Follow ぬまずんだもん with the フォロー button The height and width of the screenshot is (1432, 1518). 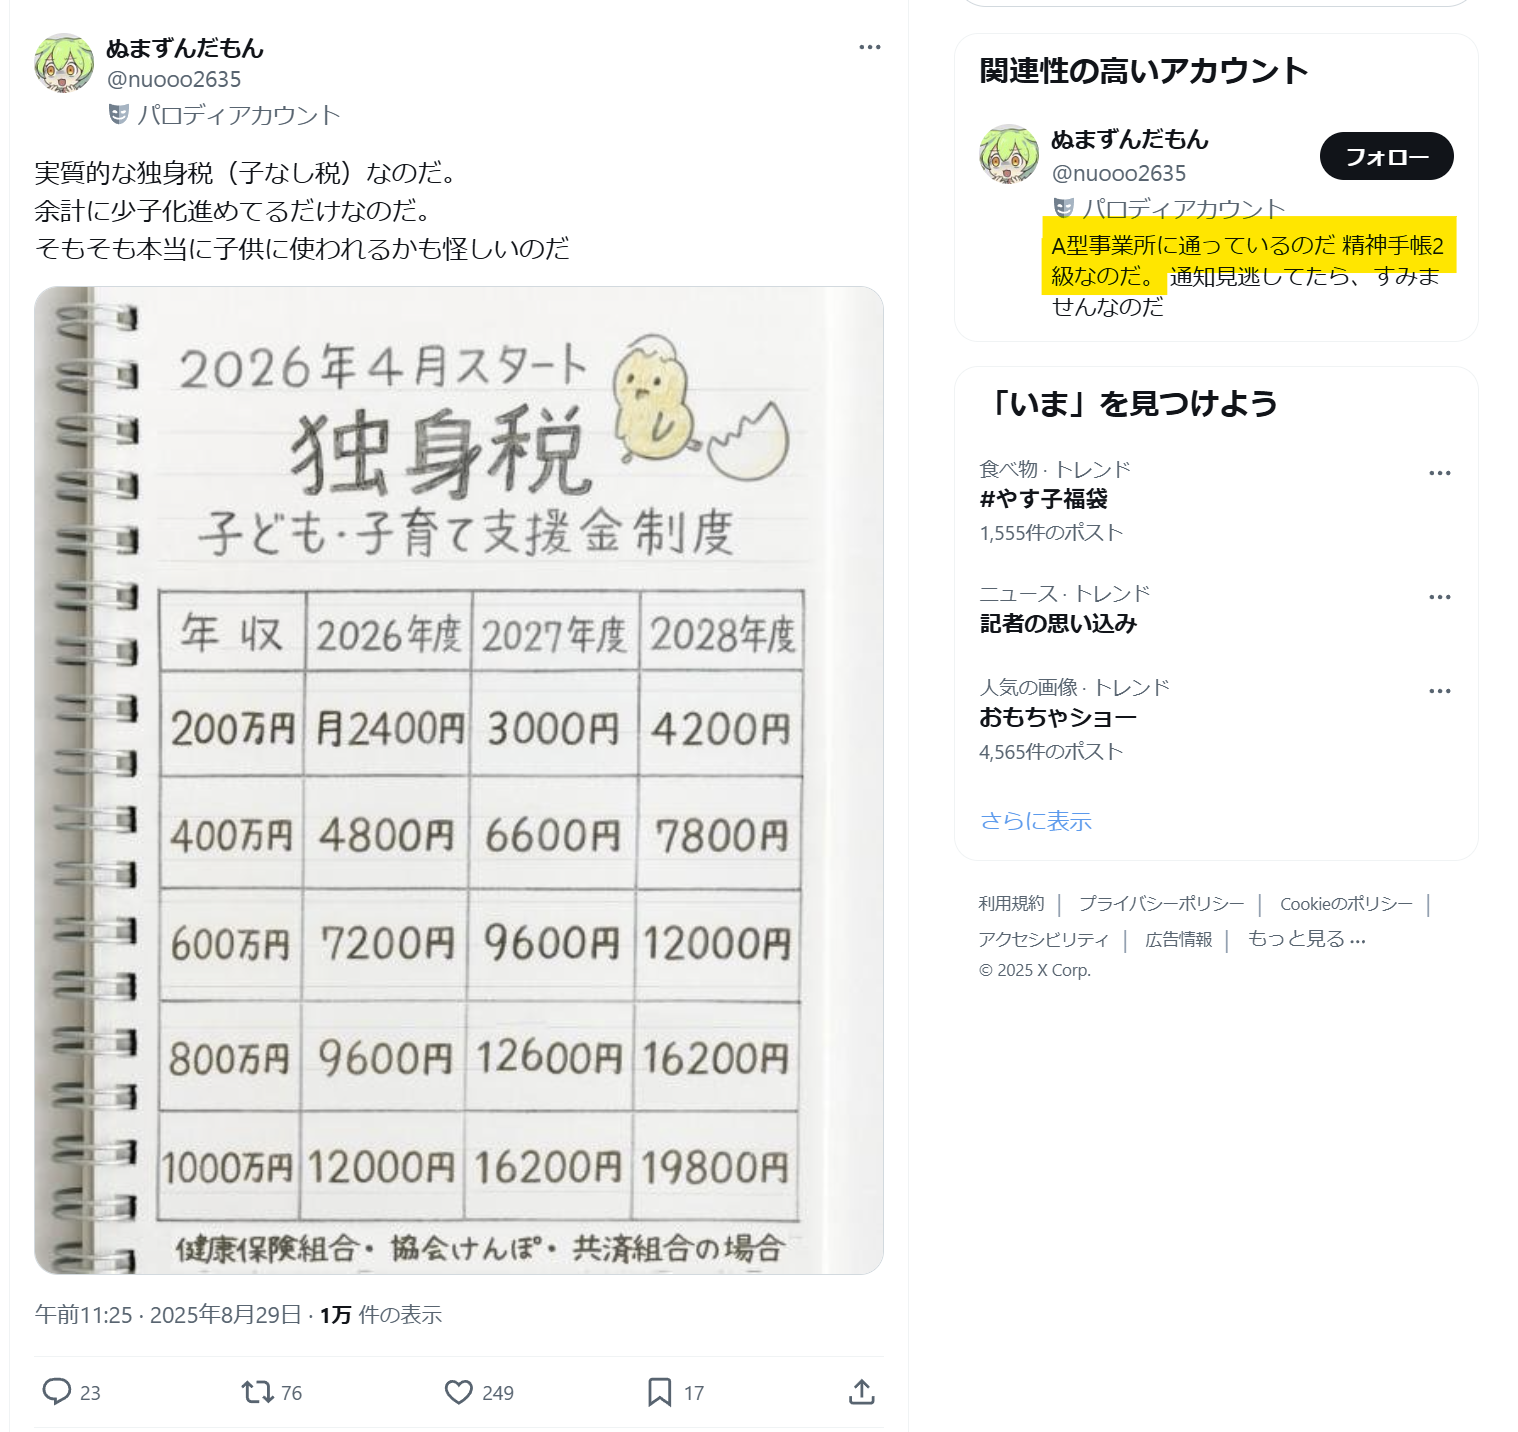[1386, 156]
